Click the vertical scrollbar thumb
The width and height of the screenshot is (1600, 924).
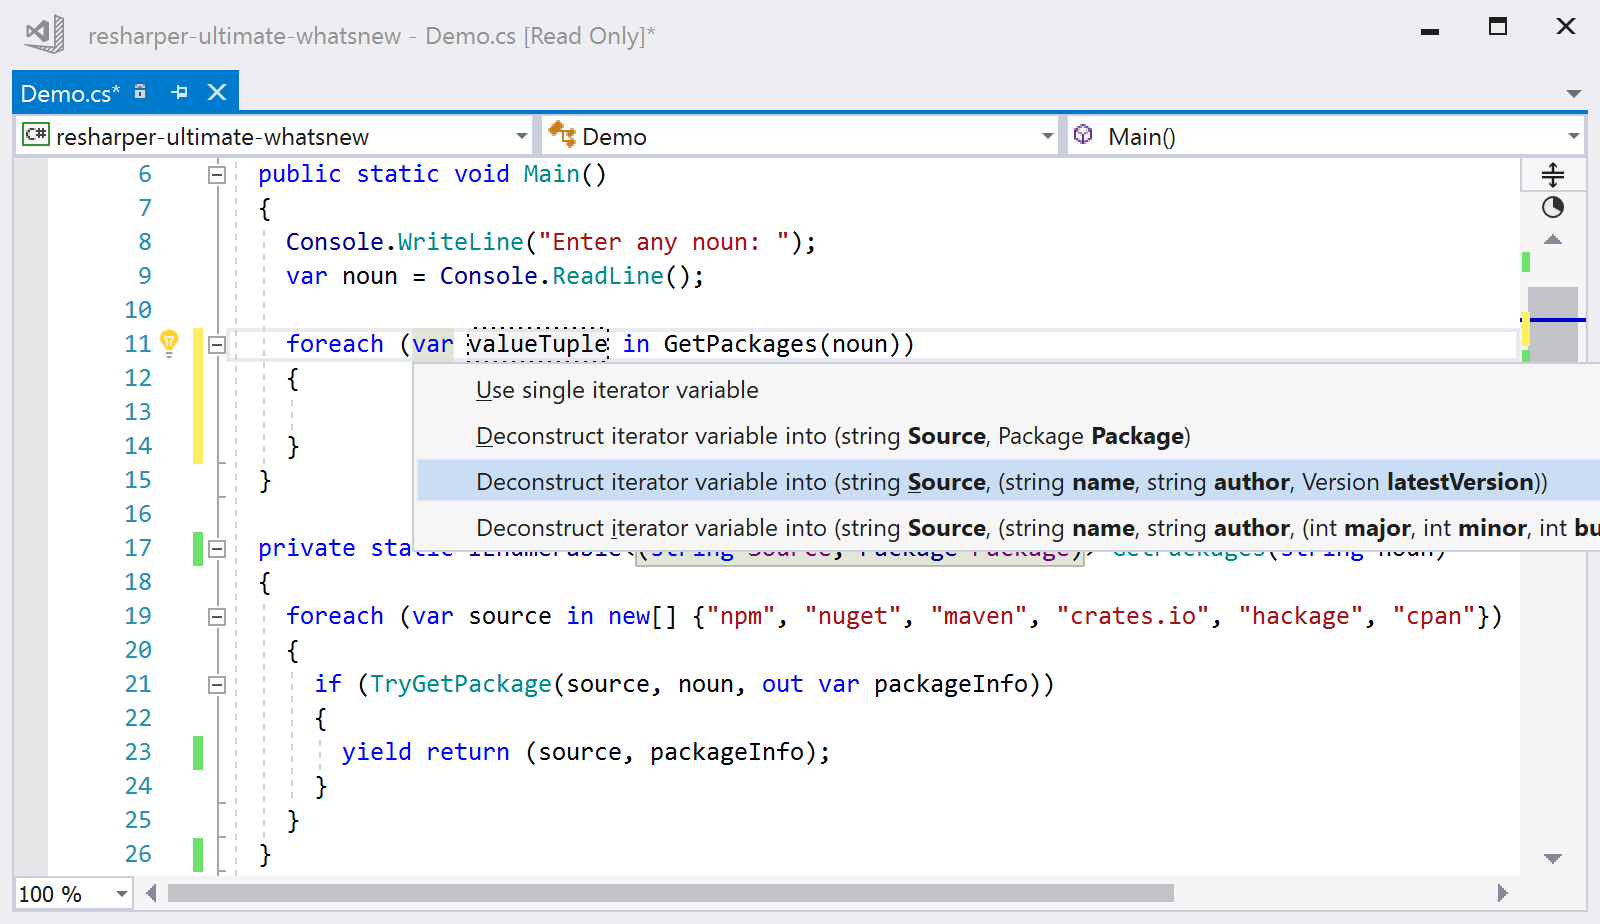(1553, 324)
